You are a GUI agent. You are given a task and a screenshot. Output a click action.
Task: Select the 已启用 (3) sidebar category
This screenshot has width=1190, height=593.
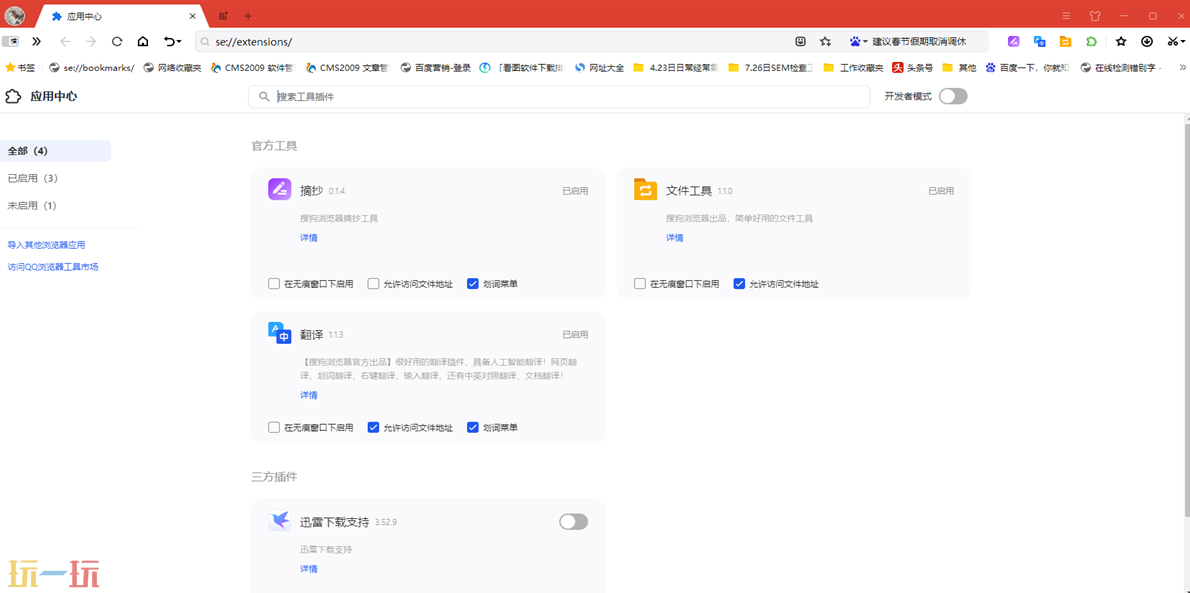33,178
